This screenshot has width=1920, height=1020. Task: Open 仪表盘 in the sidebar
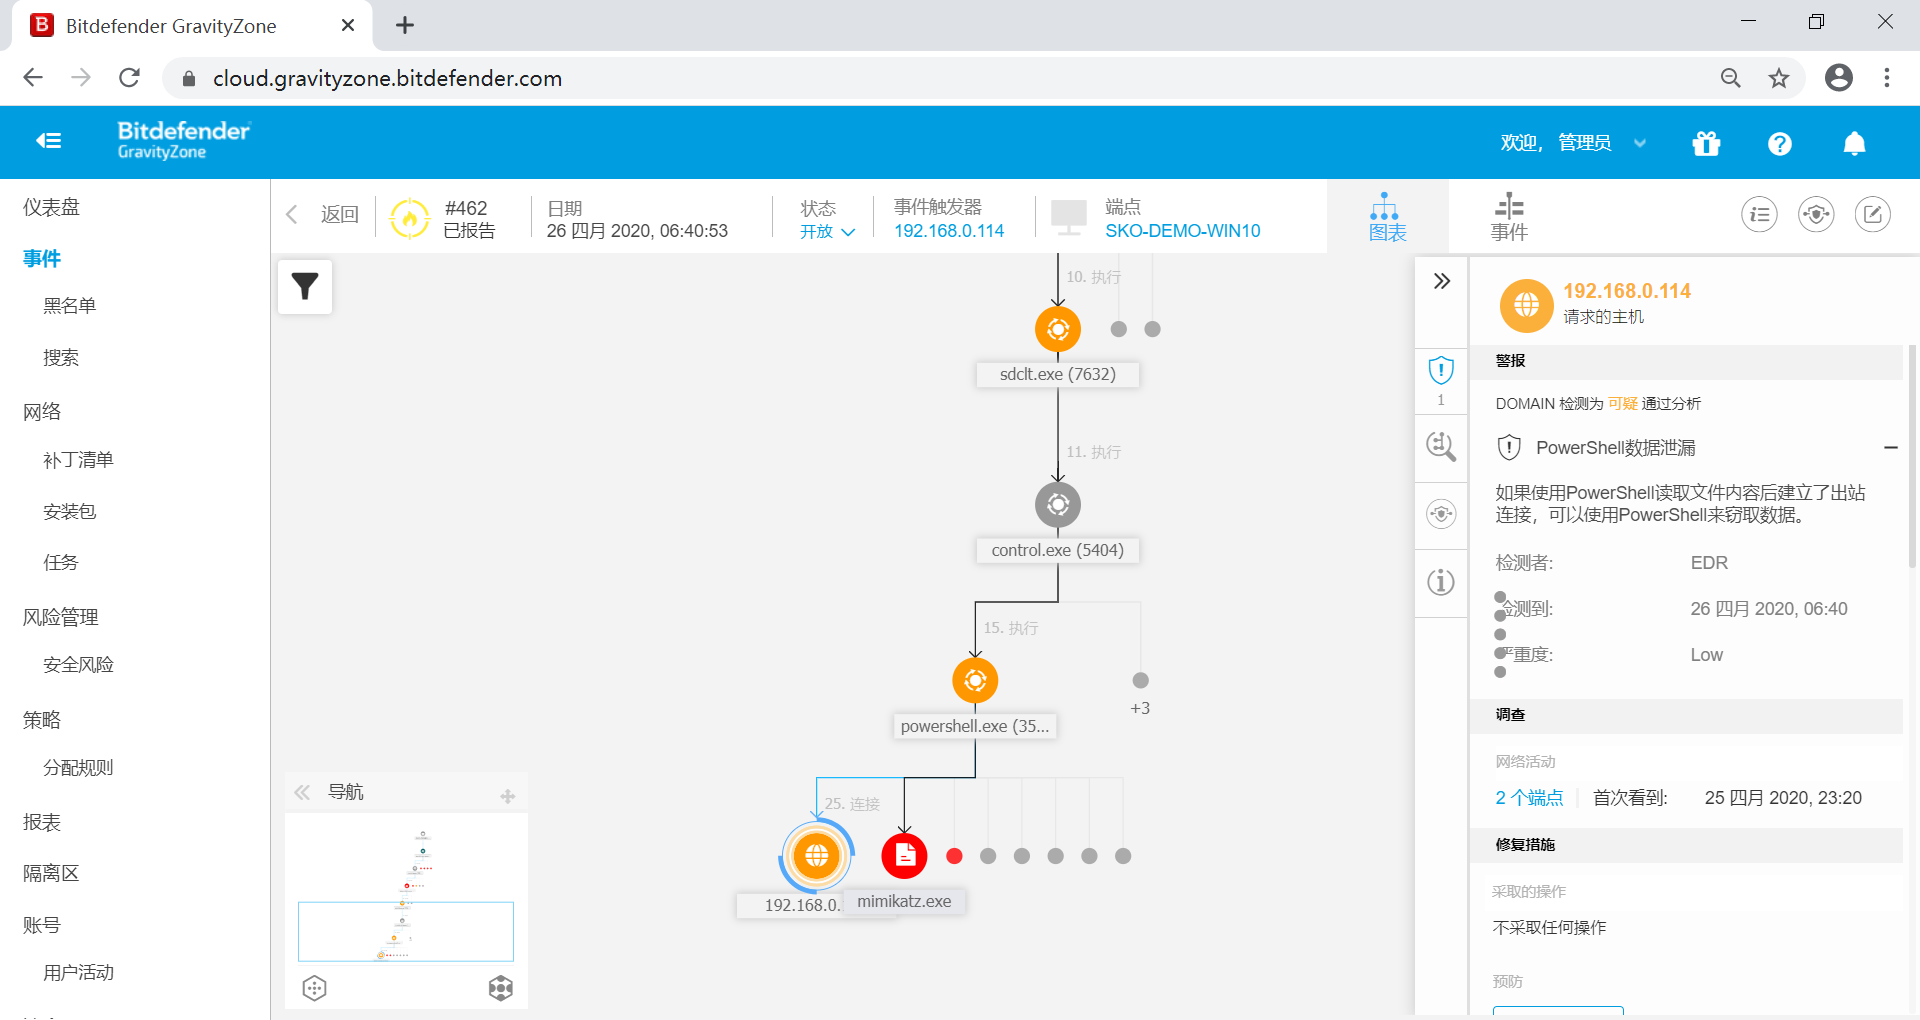click(x=51, y=207)
